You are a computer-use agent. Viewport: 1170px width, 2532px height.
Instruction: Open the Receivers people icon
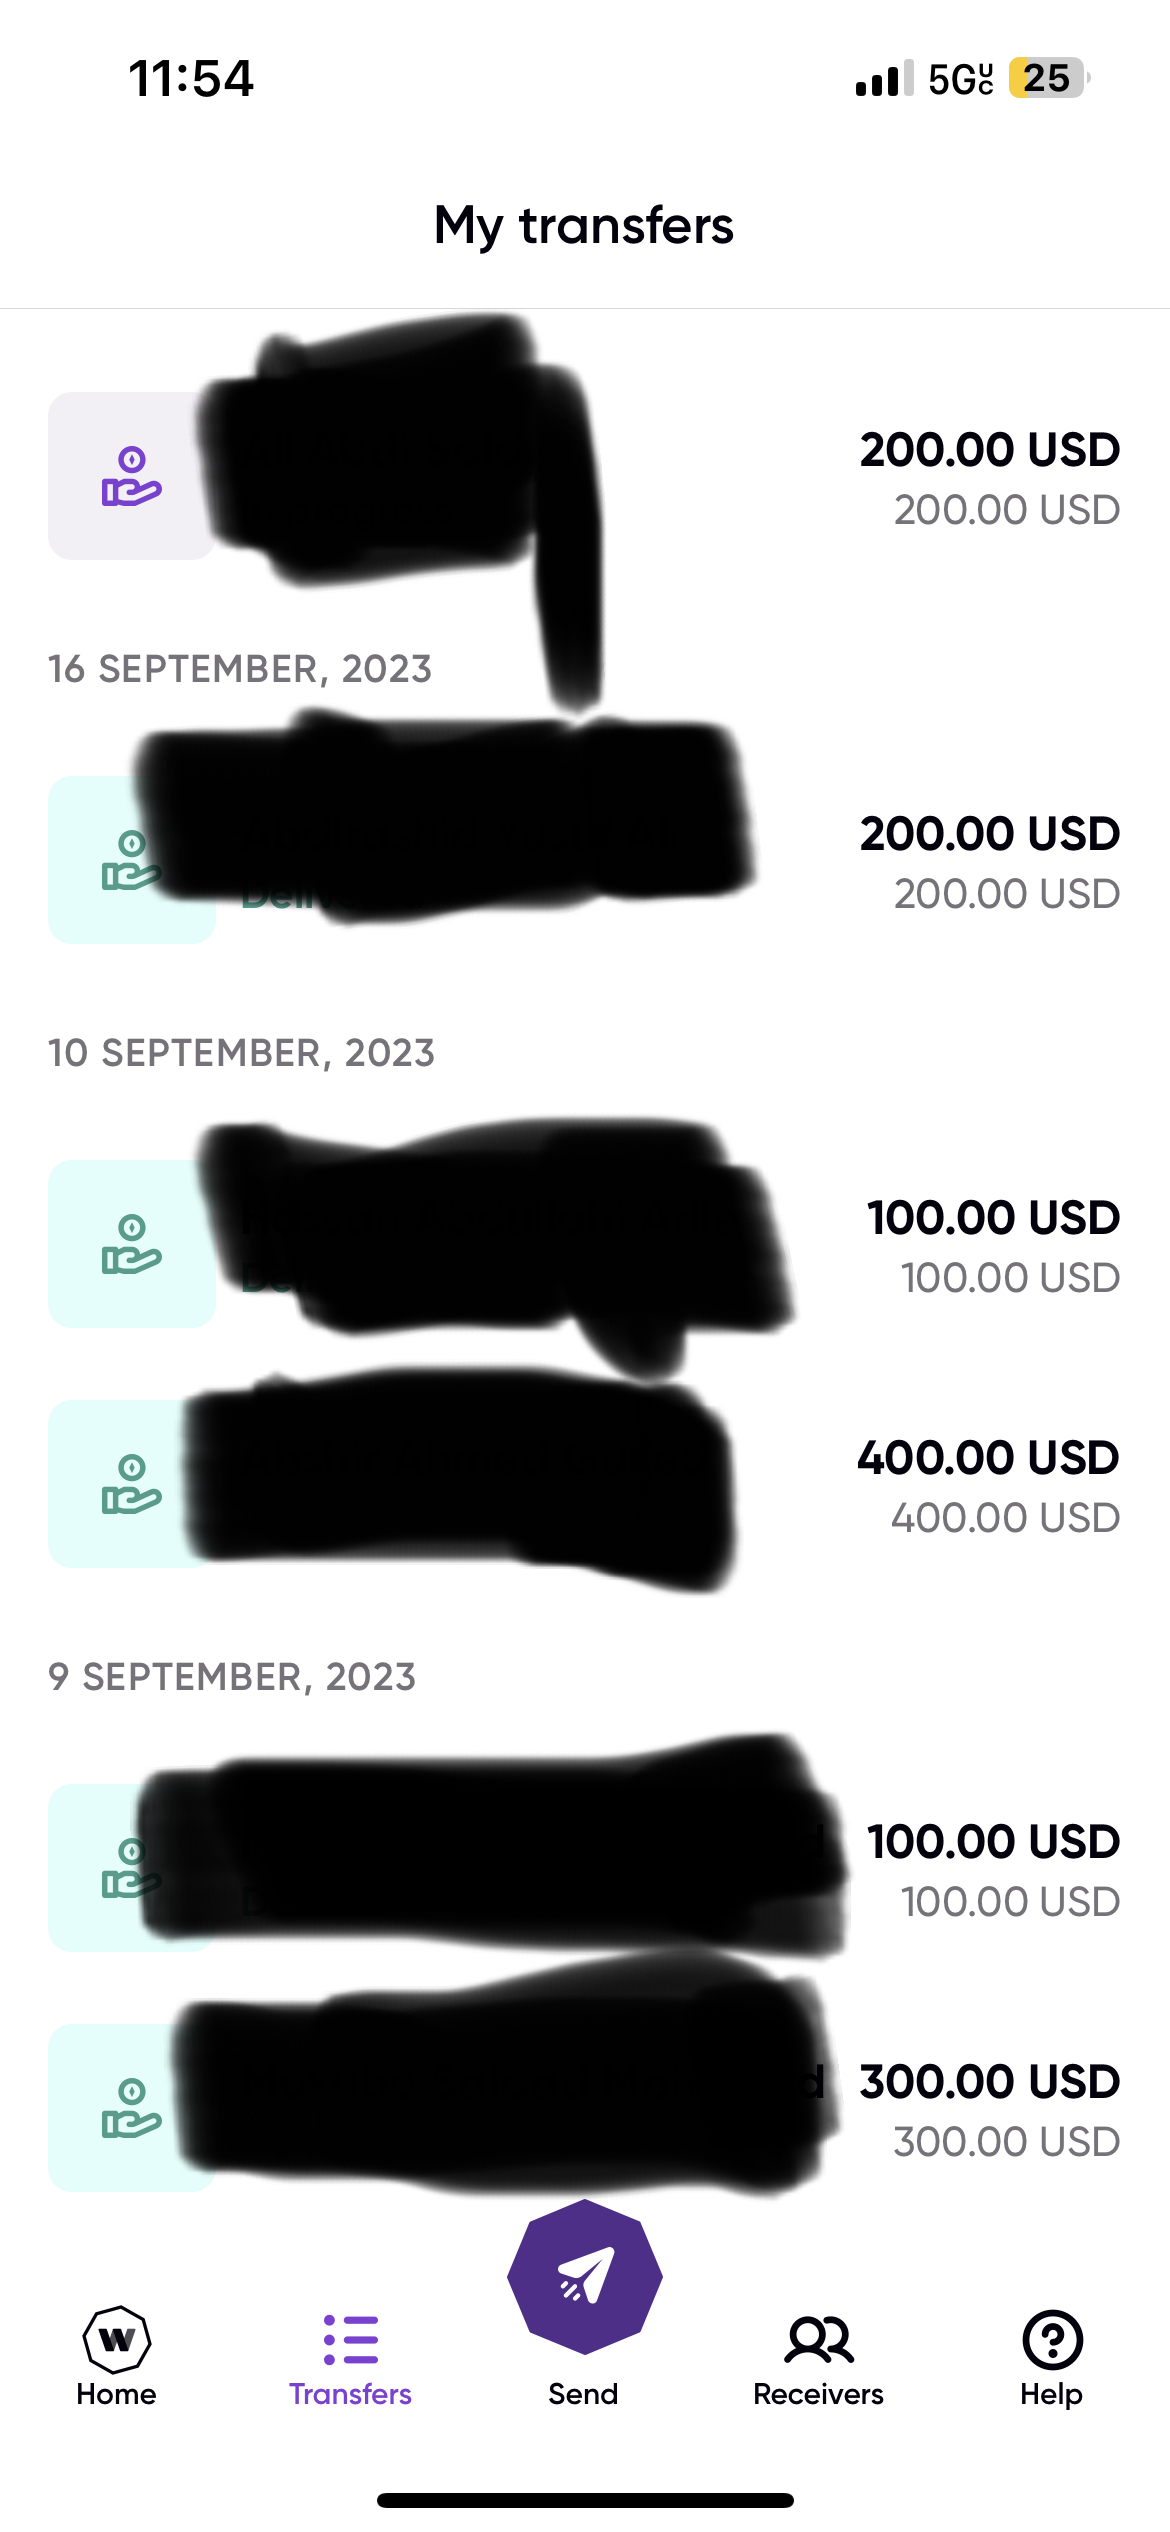819,2340
